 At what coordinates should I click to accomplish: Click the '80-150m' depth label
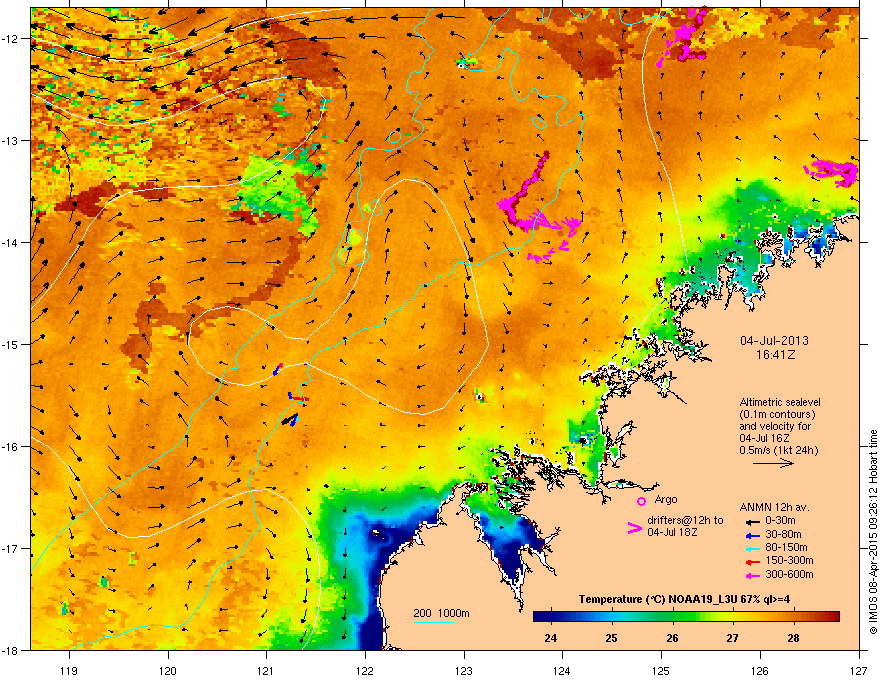(786, 548)
